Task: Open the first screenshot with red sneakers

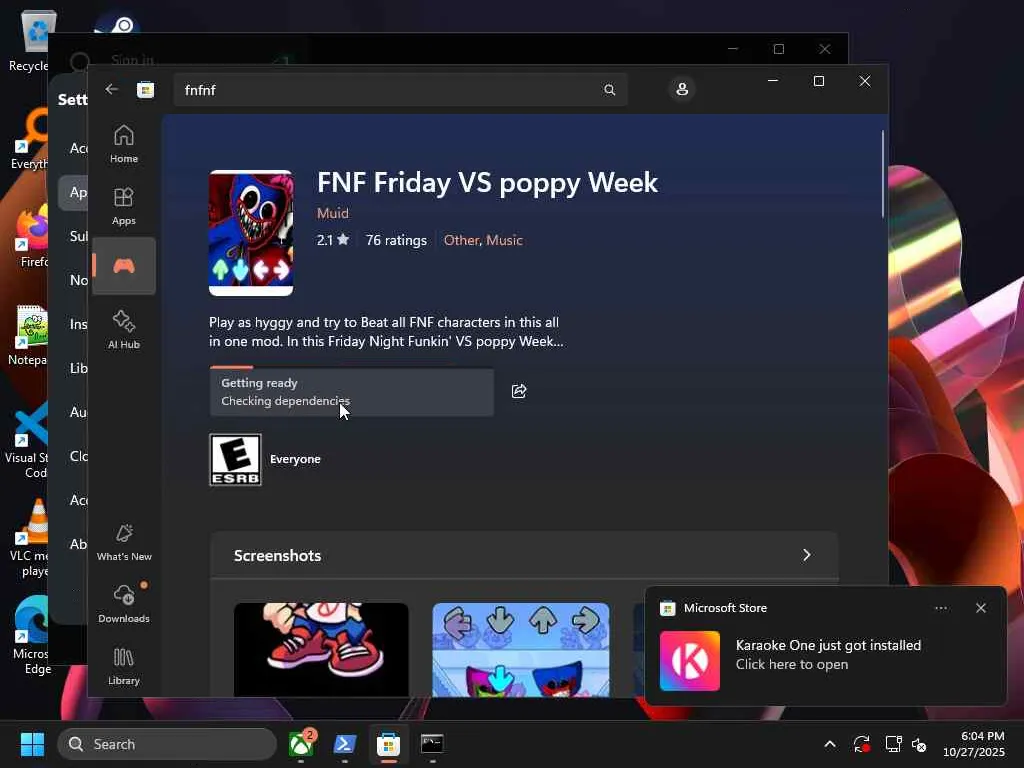Action: [x=321, y=650]
